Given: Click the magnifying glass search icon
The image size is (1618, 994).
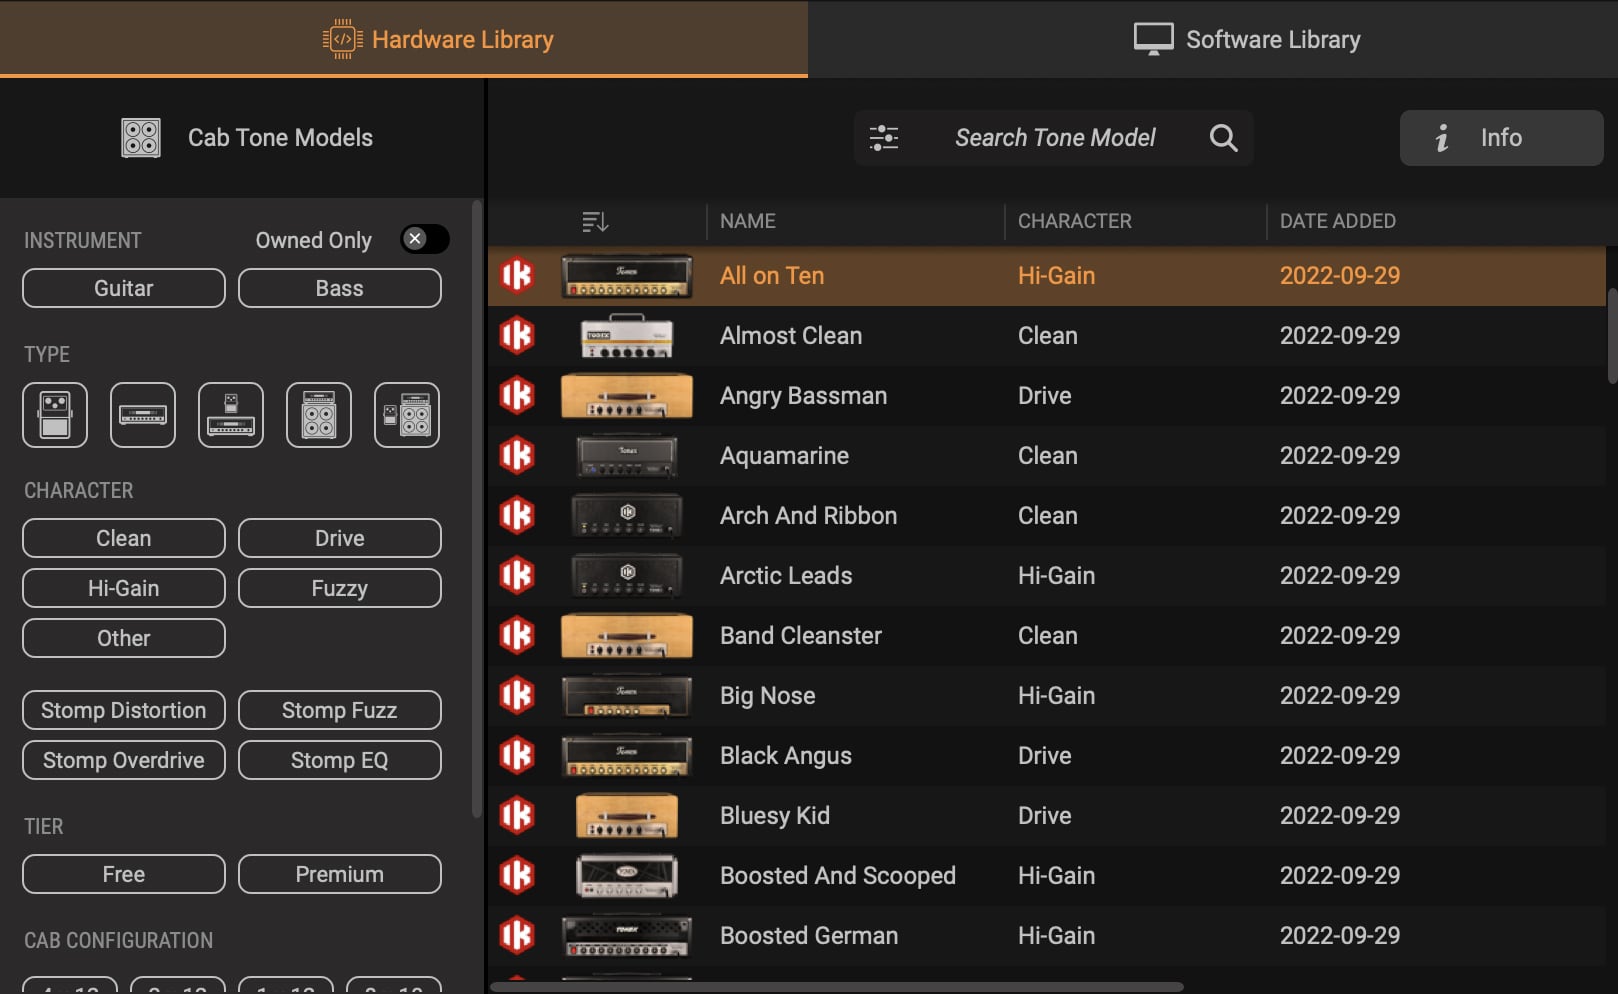Looking at the screenshot, I should pos(1223,138).
